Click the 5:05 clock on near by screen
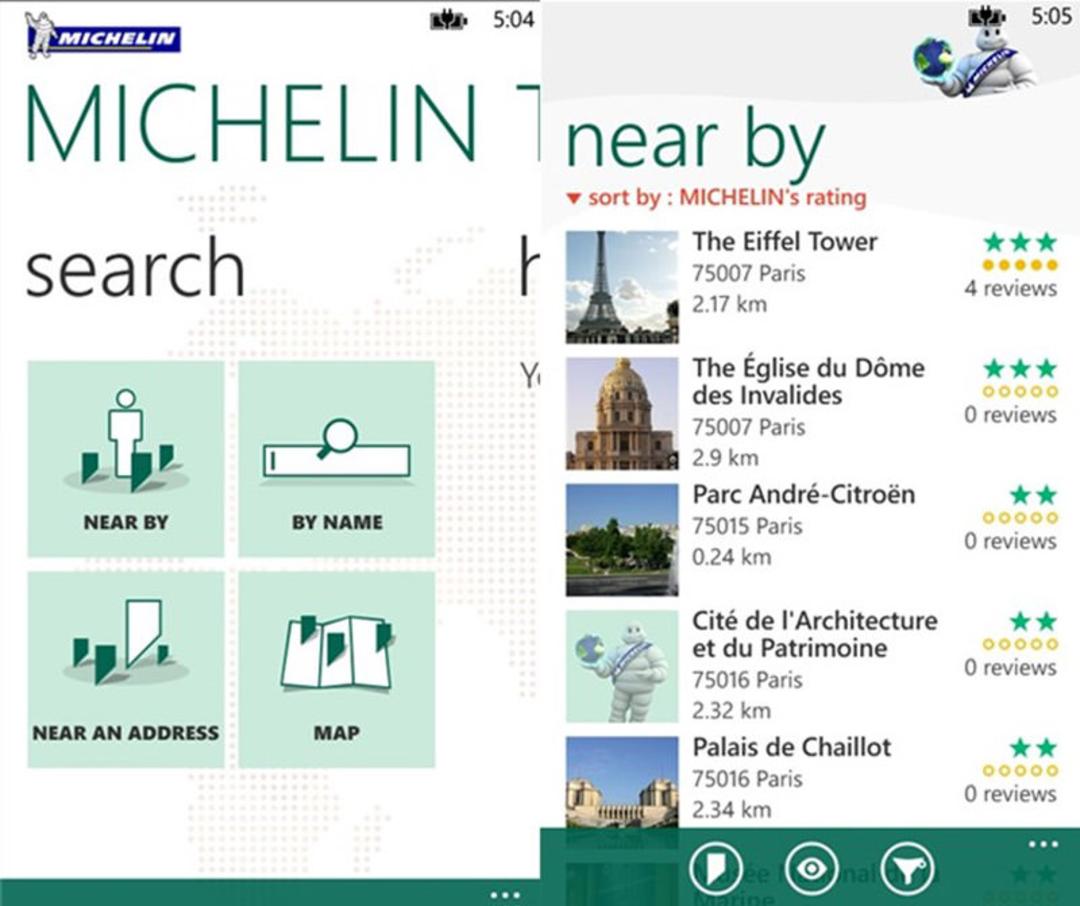The width and height of the screenshot is (1080, 906). (1051, 16)
